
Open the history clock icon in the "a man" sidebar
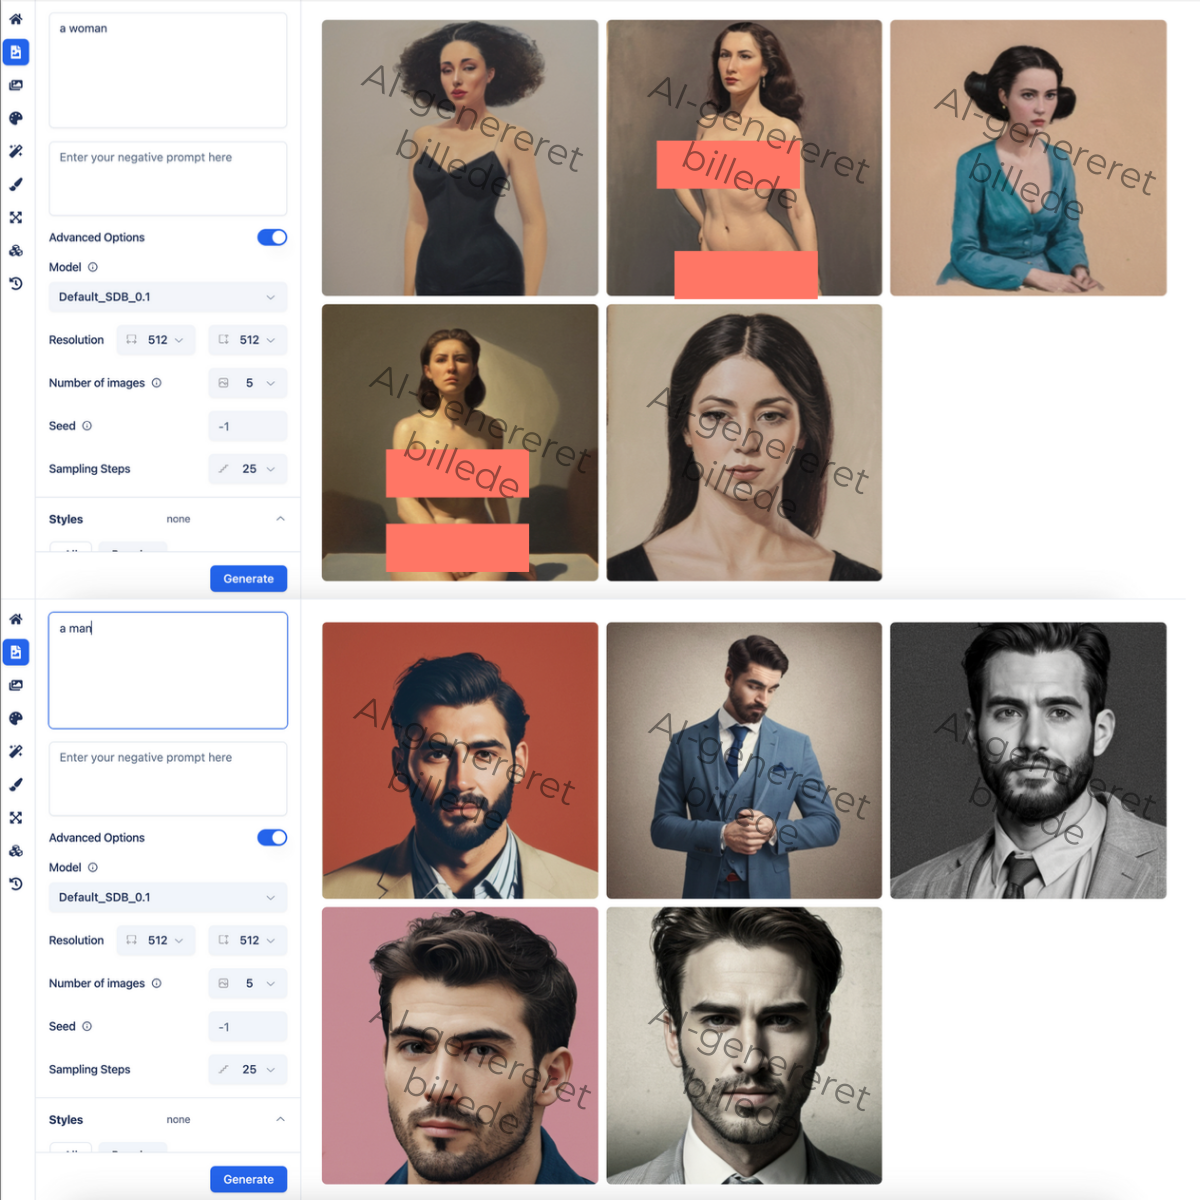(16, 884)
